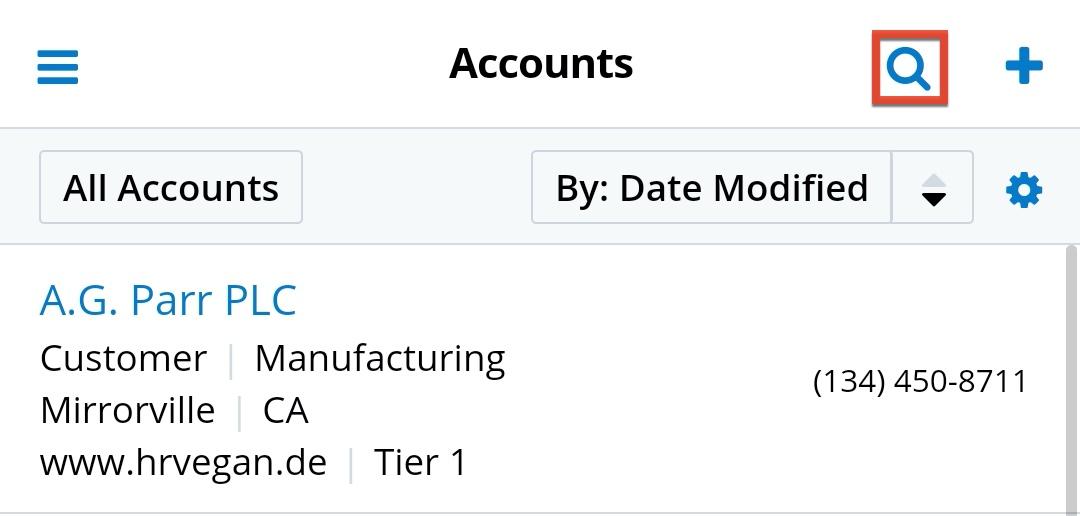Click the Mirrorville city text
Screen dimensions: 1080x516
[x=127, y=410]
